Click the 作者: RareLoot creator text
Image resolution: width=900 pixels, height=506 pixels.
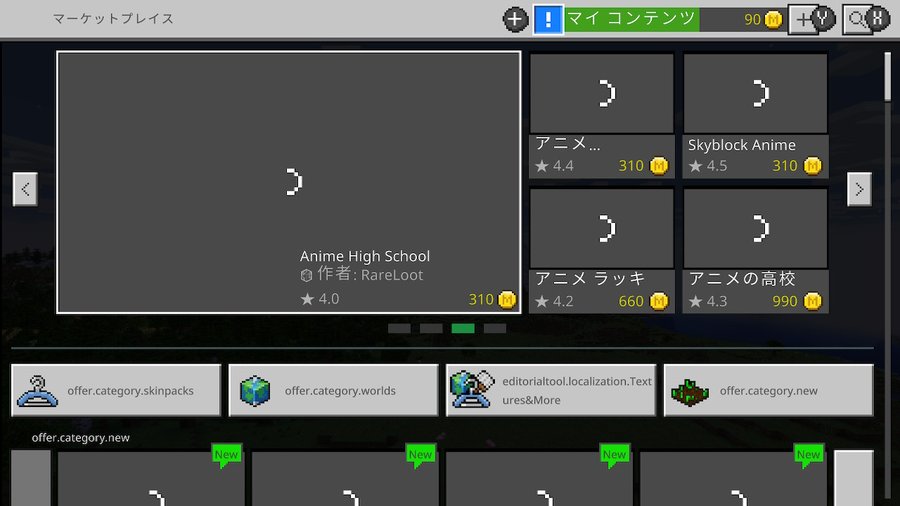(362, 275)
